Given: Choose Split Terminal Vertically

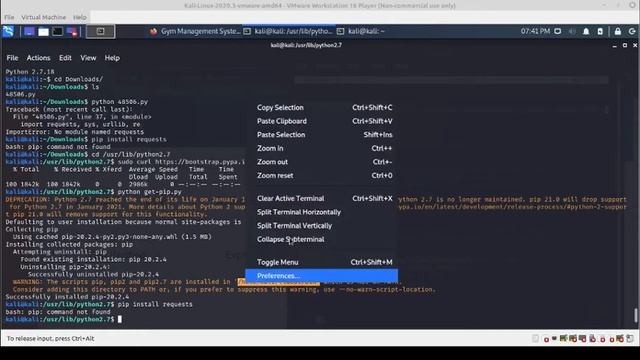Looking at the screenshot, I should tap(322, 226).
